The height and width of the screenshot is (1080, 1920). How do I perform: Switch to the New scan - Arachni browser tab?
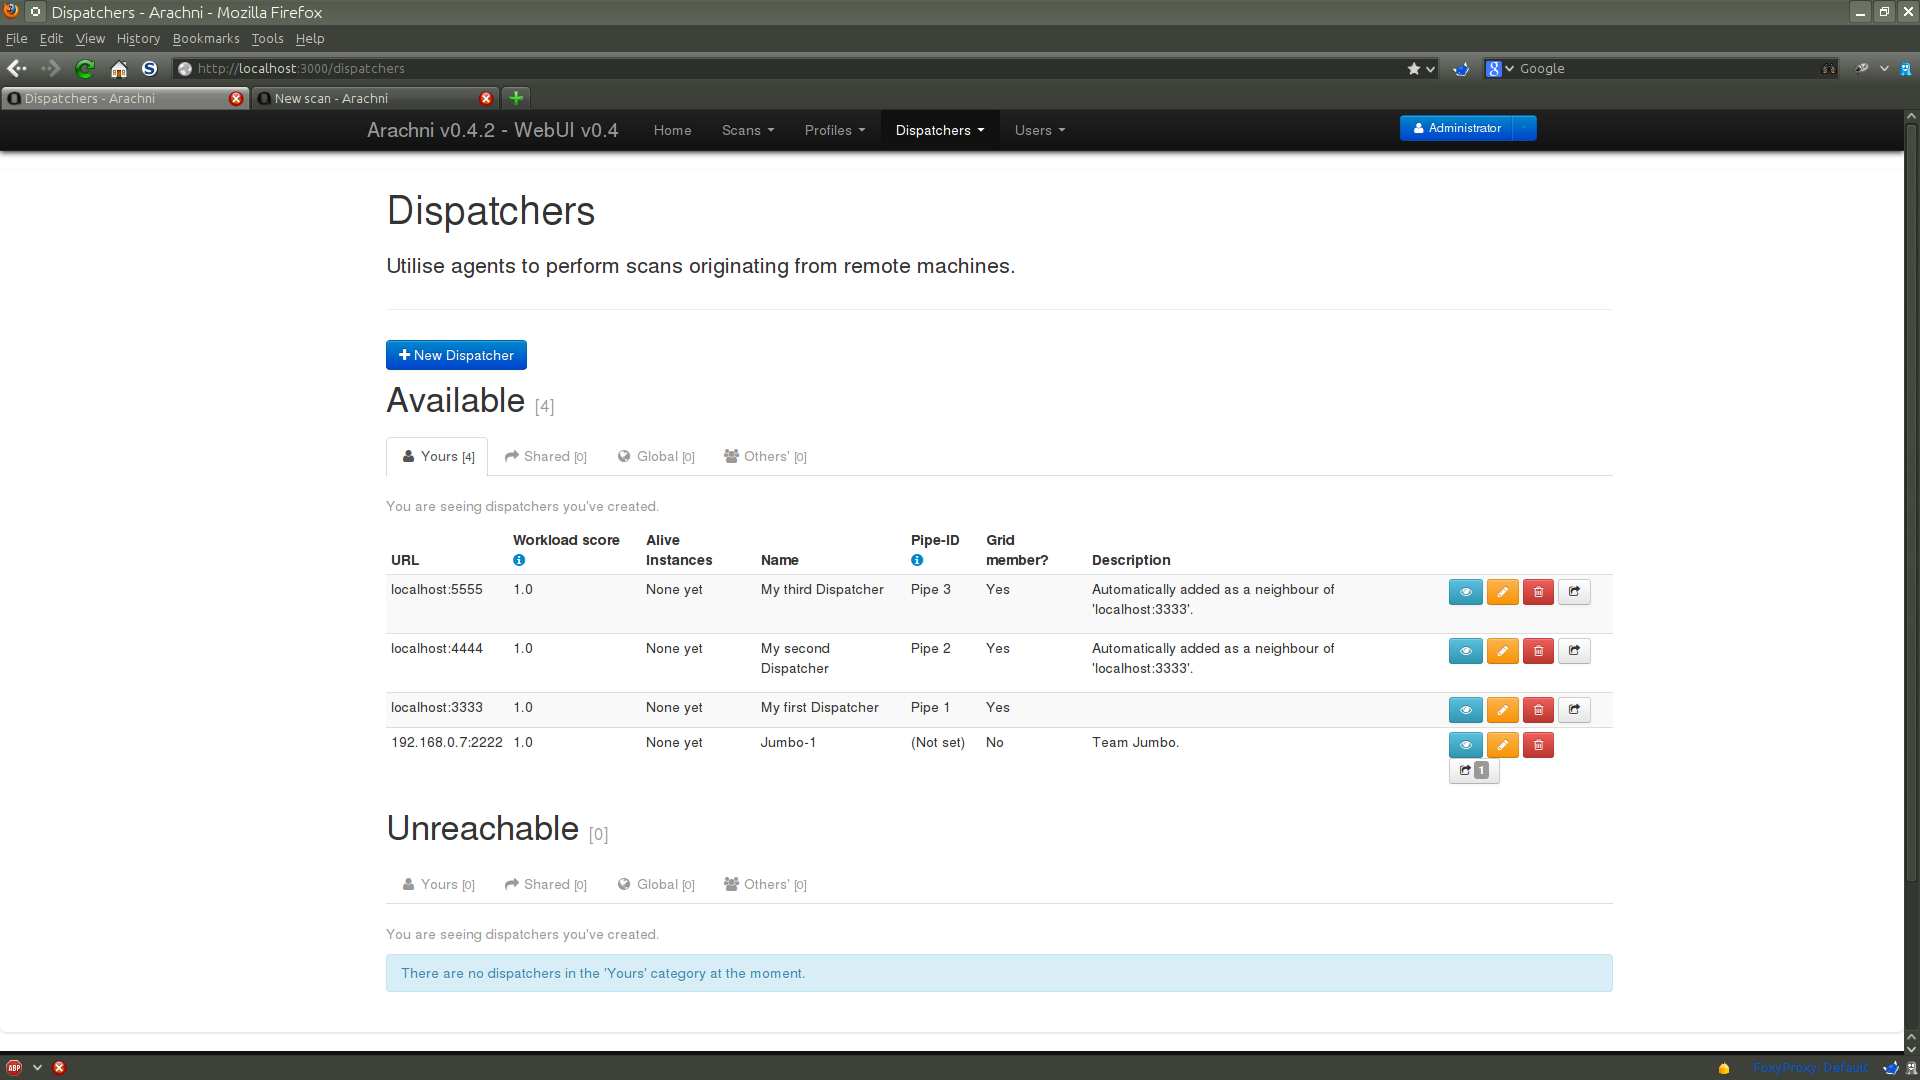pos(375,98)
